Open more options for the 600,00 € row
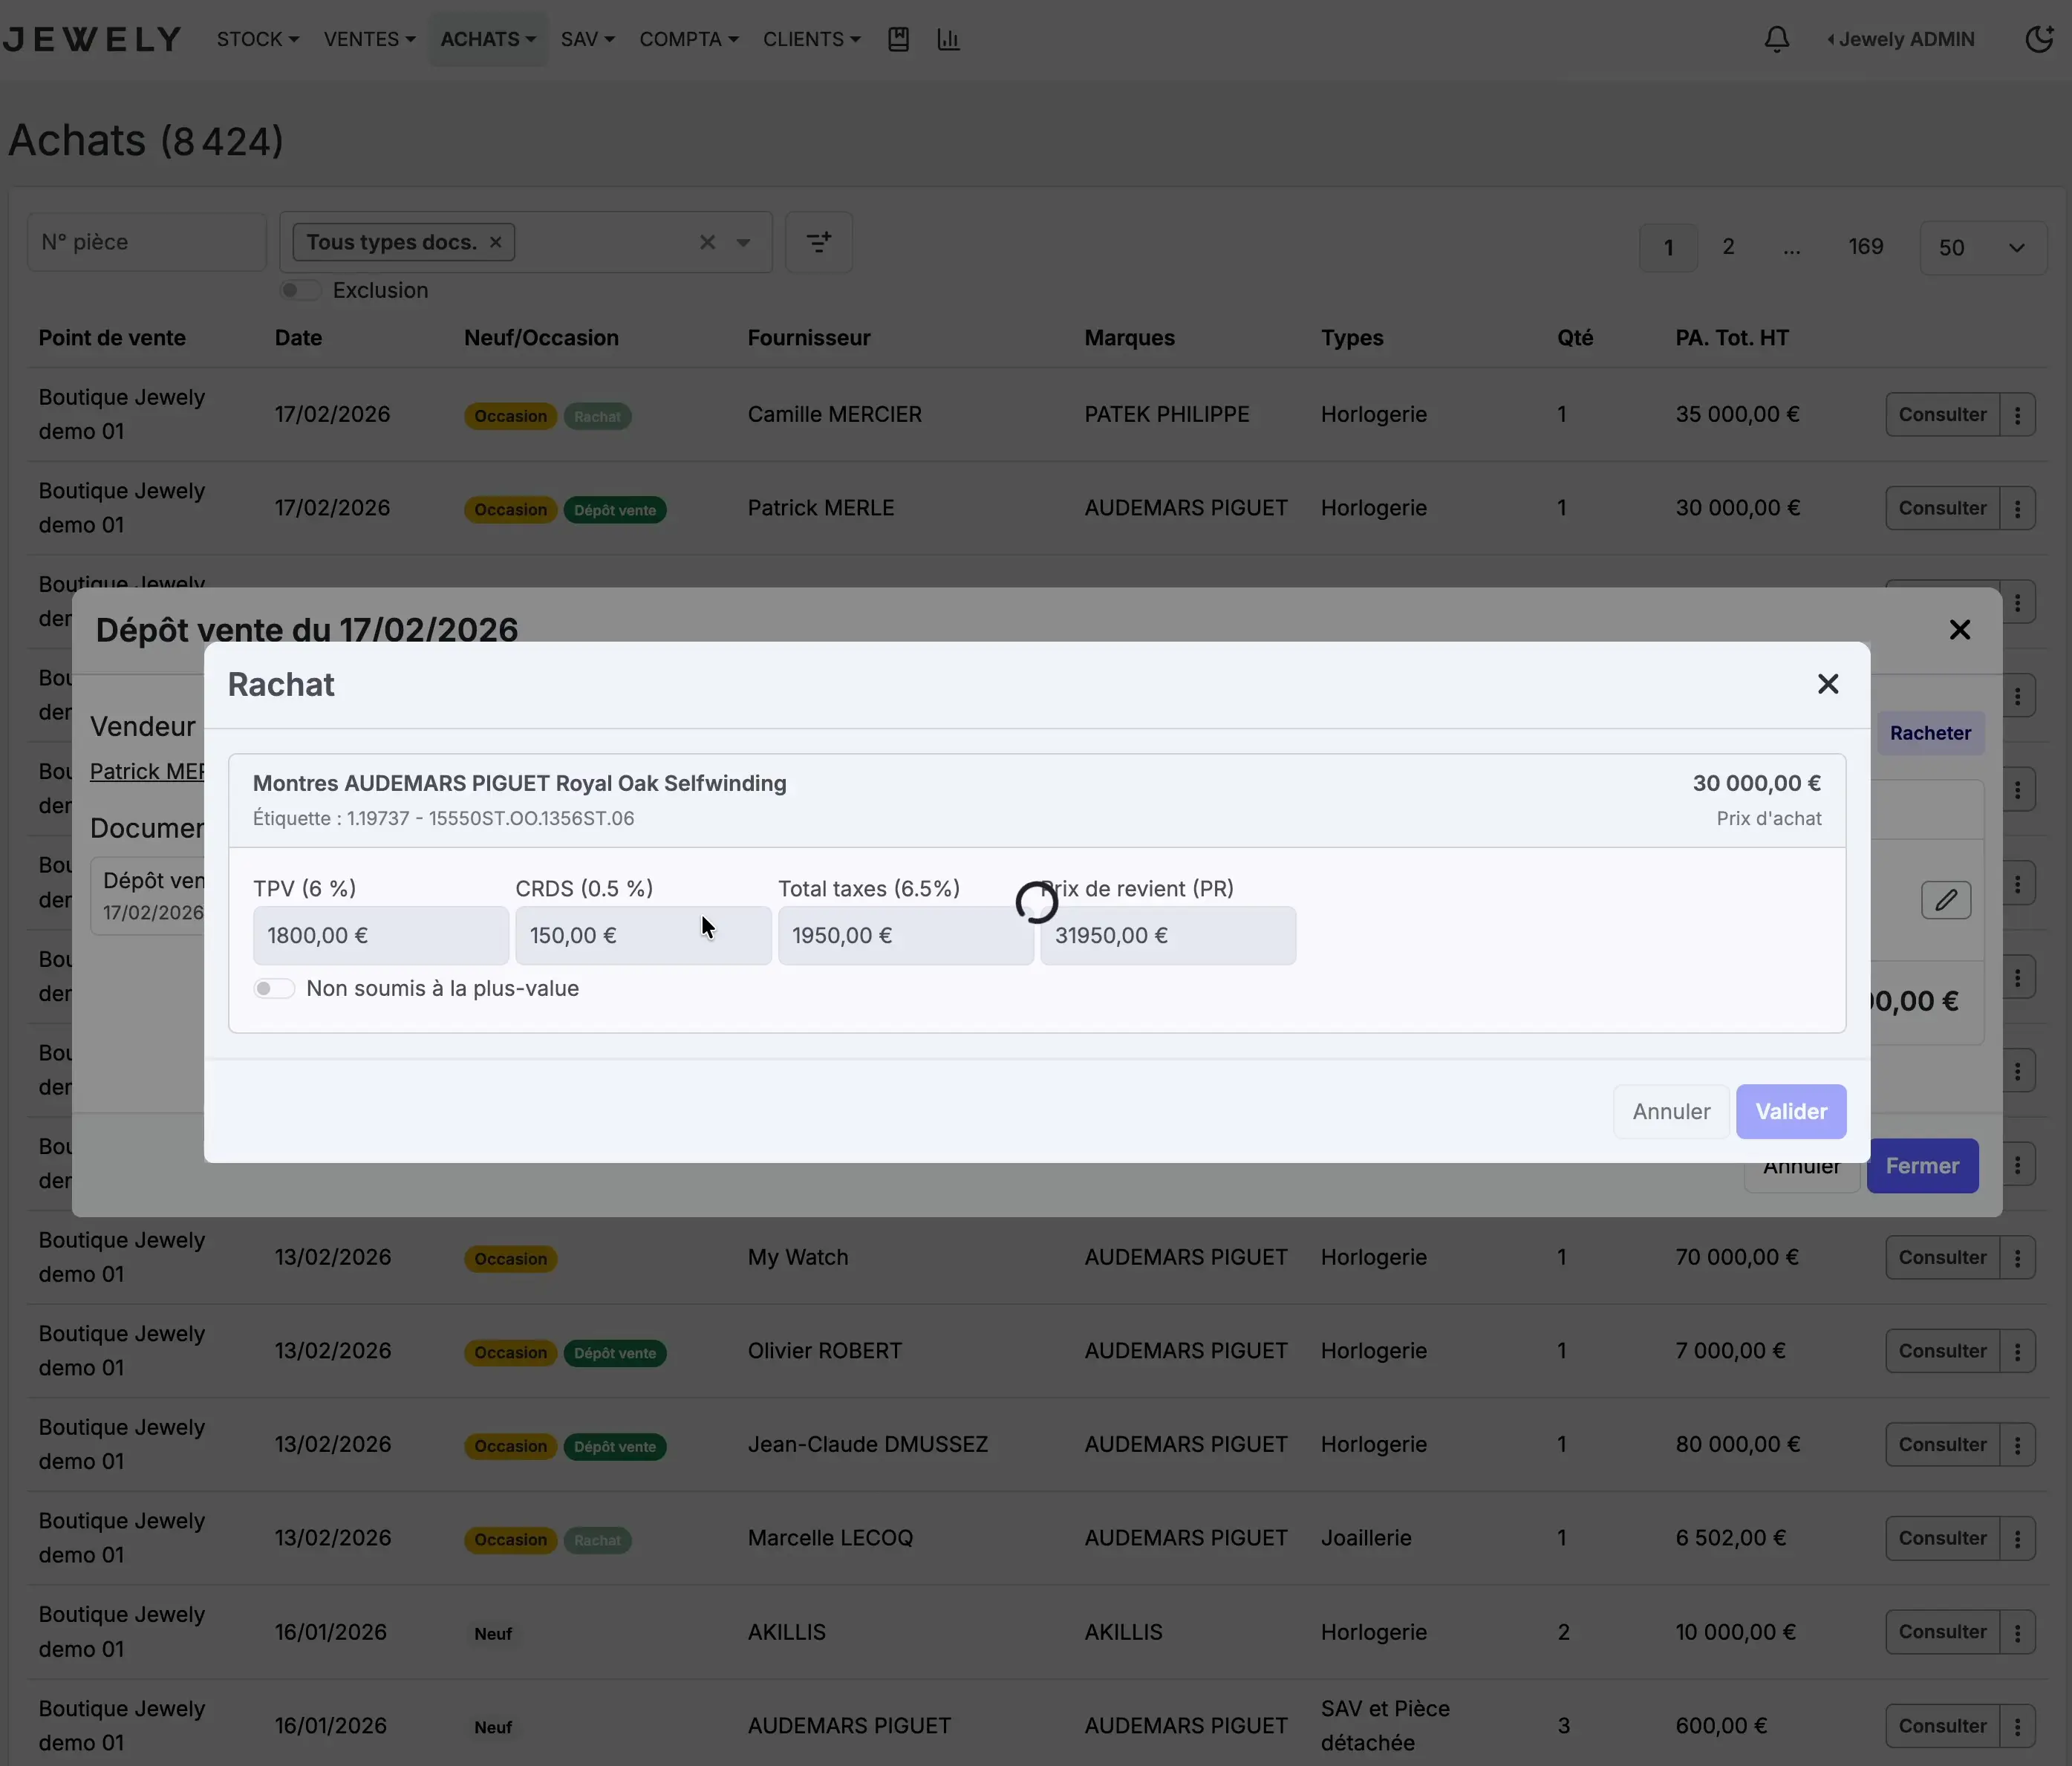2072x1766 pixels. [2017, 1726]
